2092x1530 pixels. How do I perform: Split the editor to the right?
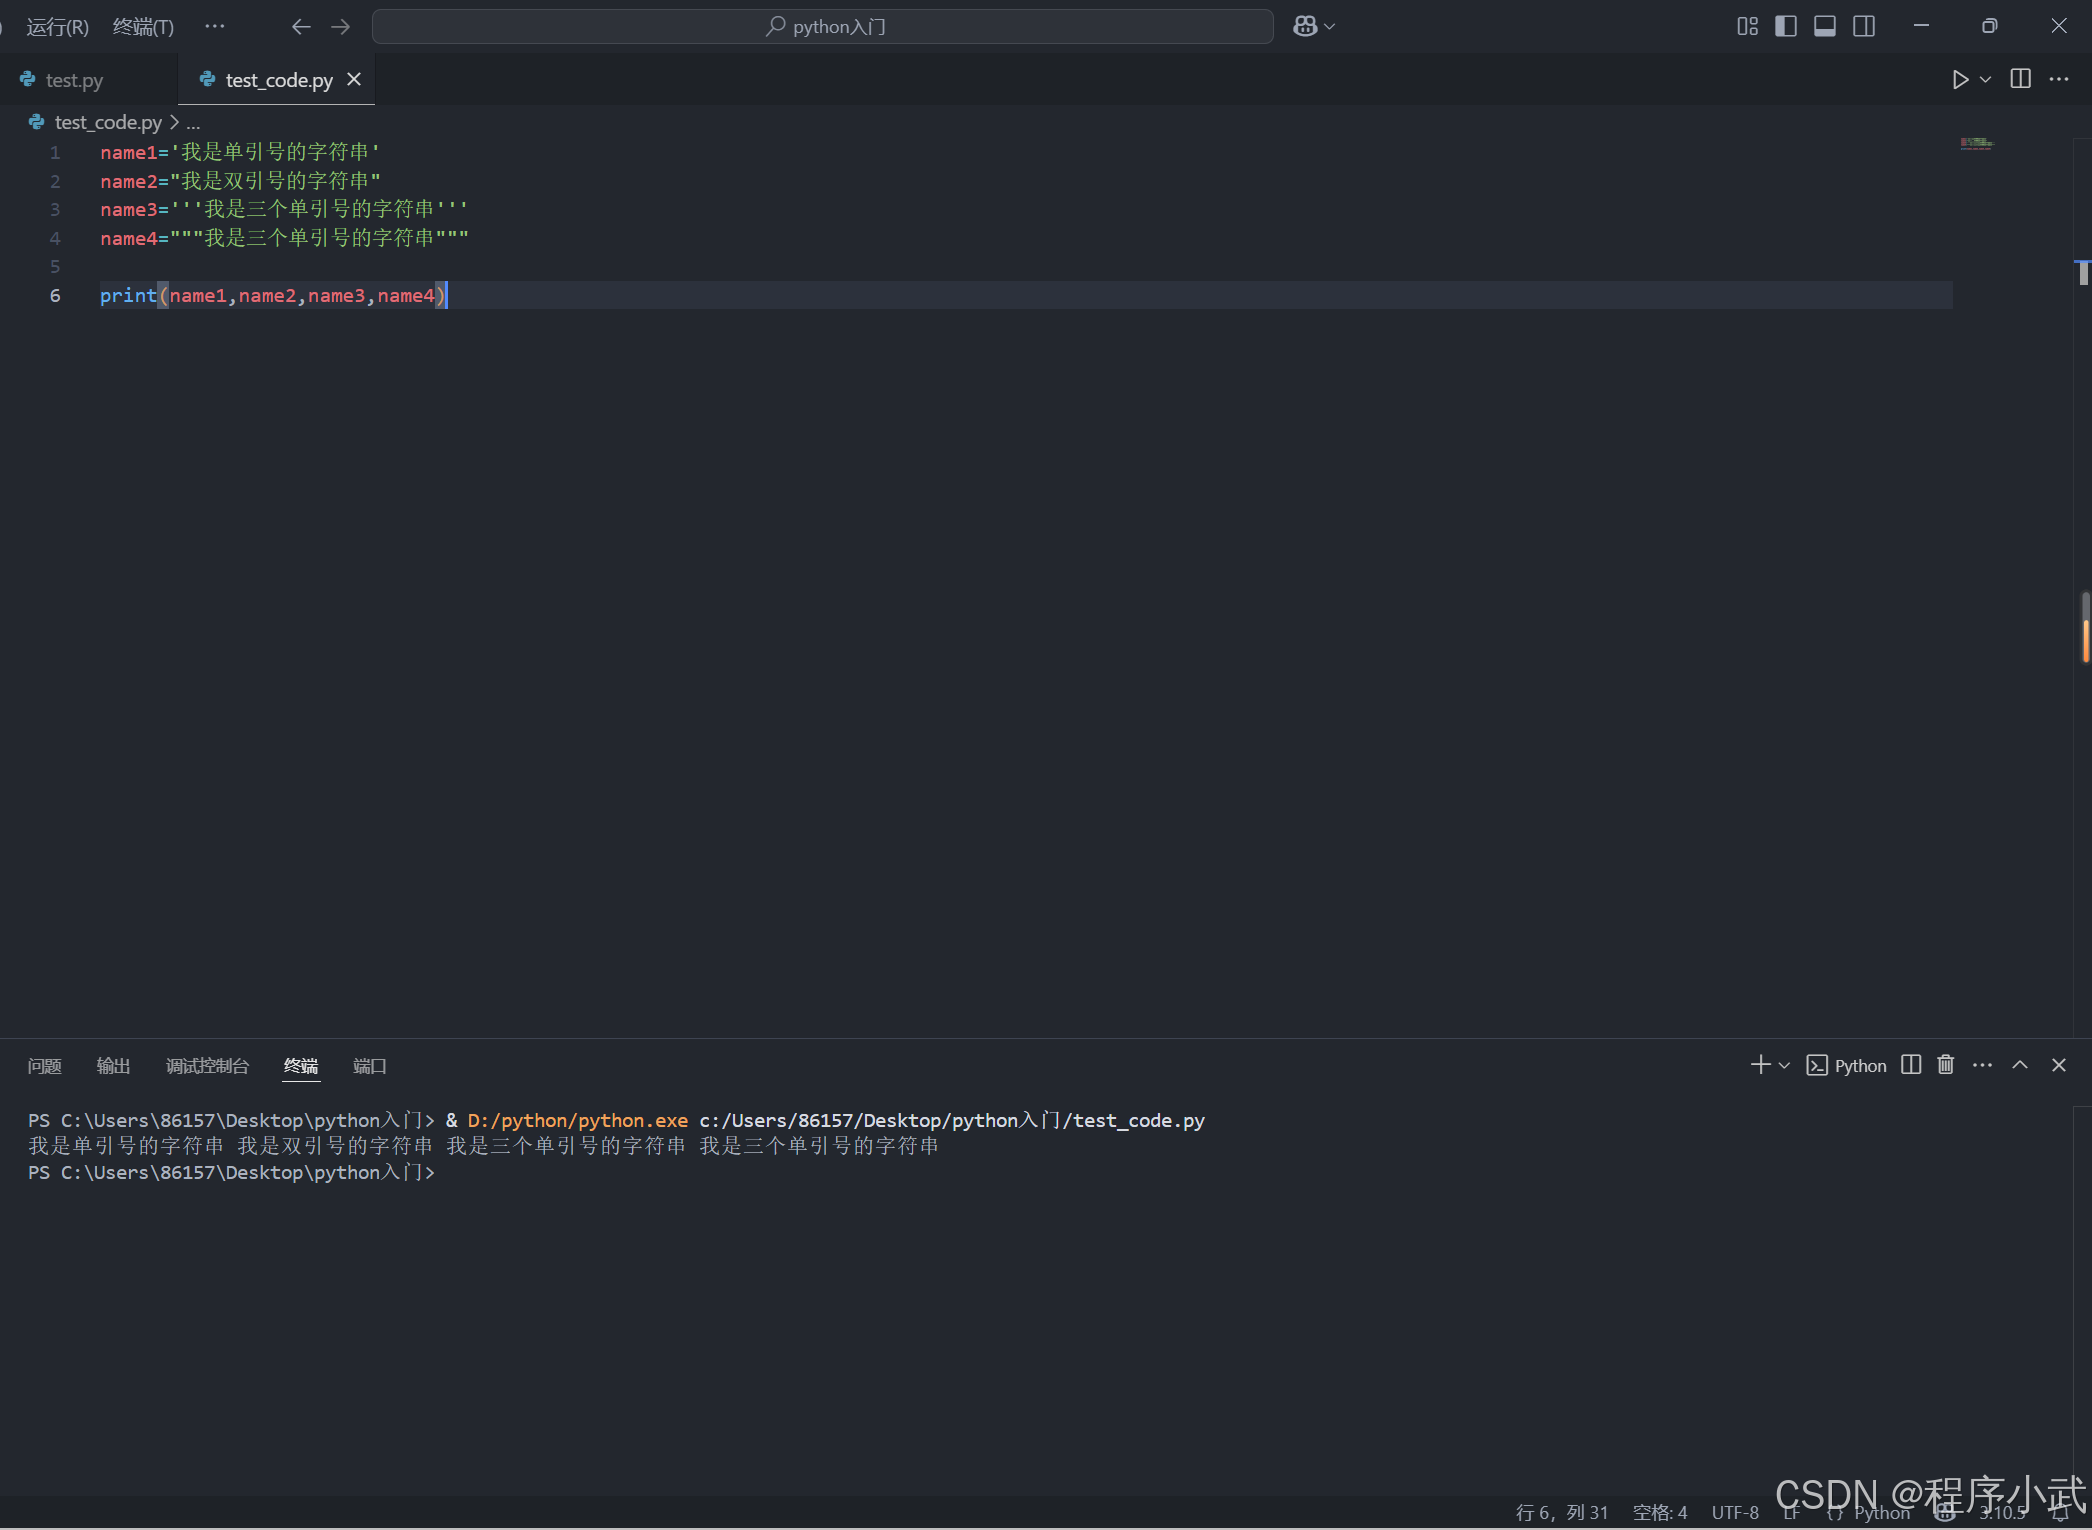click(2020, 79)
